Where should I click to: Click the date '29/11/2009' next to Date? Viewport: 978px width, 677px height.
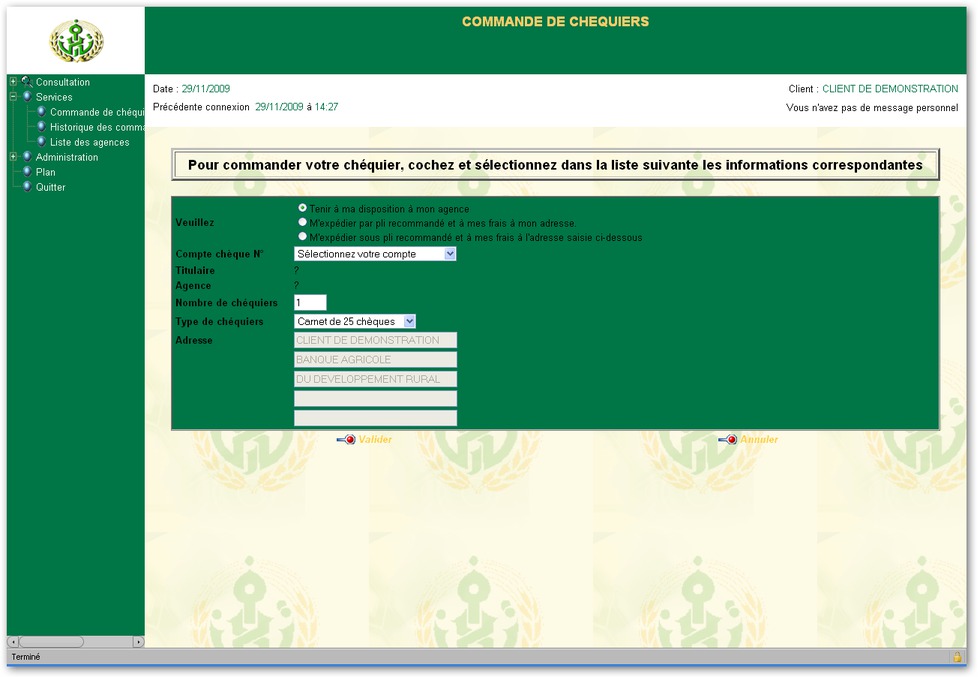click(206, 89)
